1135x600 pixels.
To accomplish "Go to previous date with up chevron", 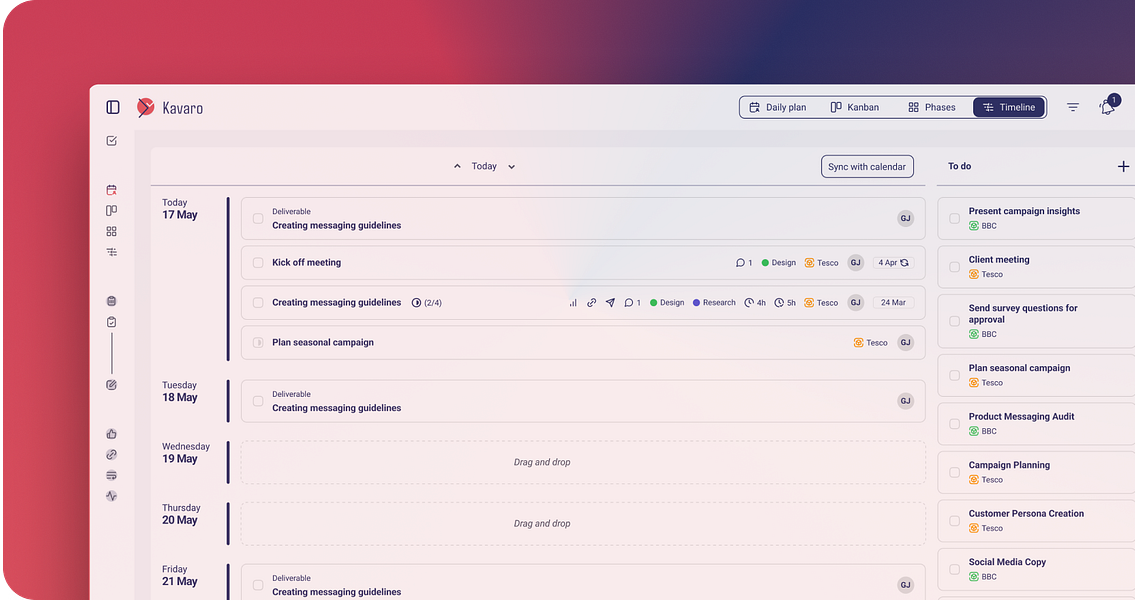I will pos(457,166).
